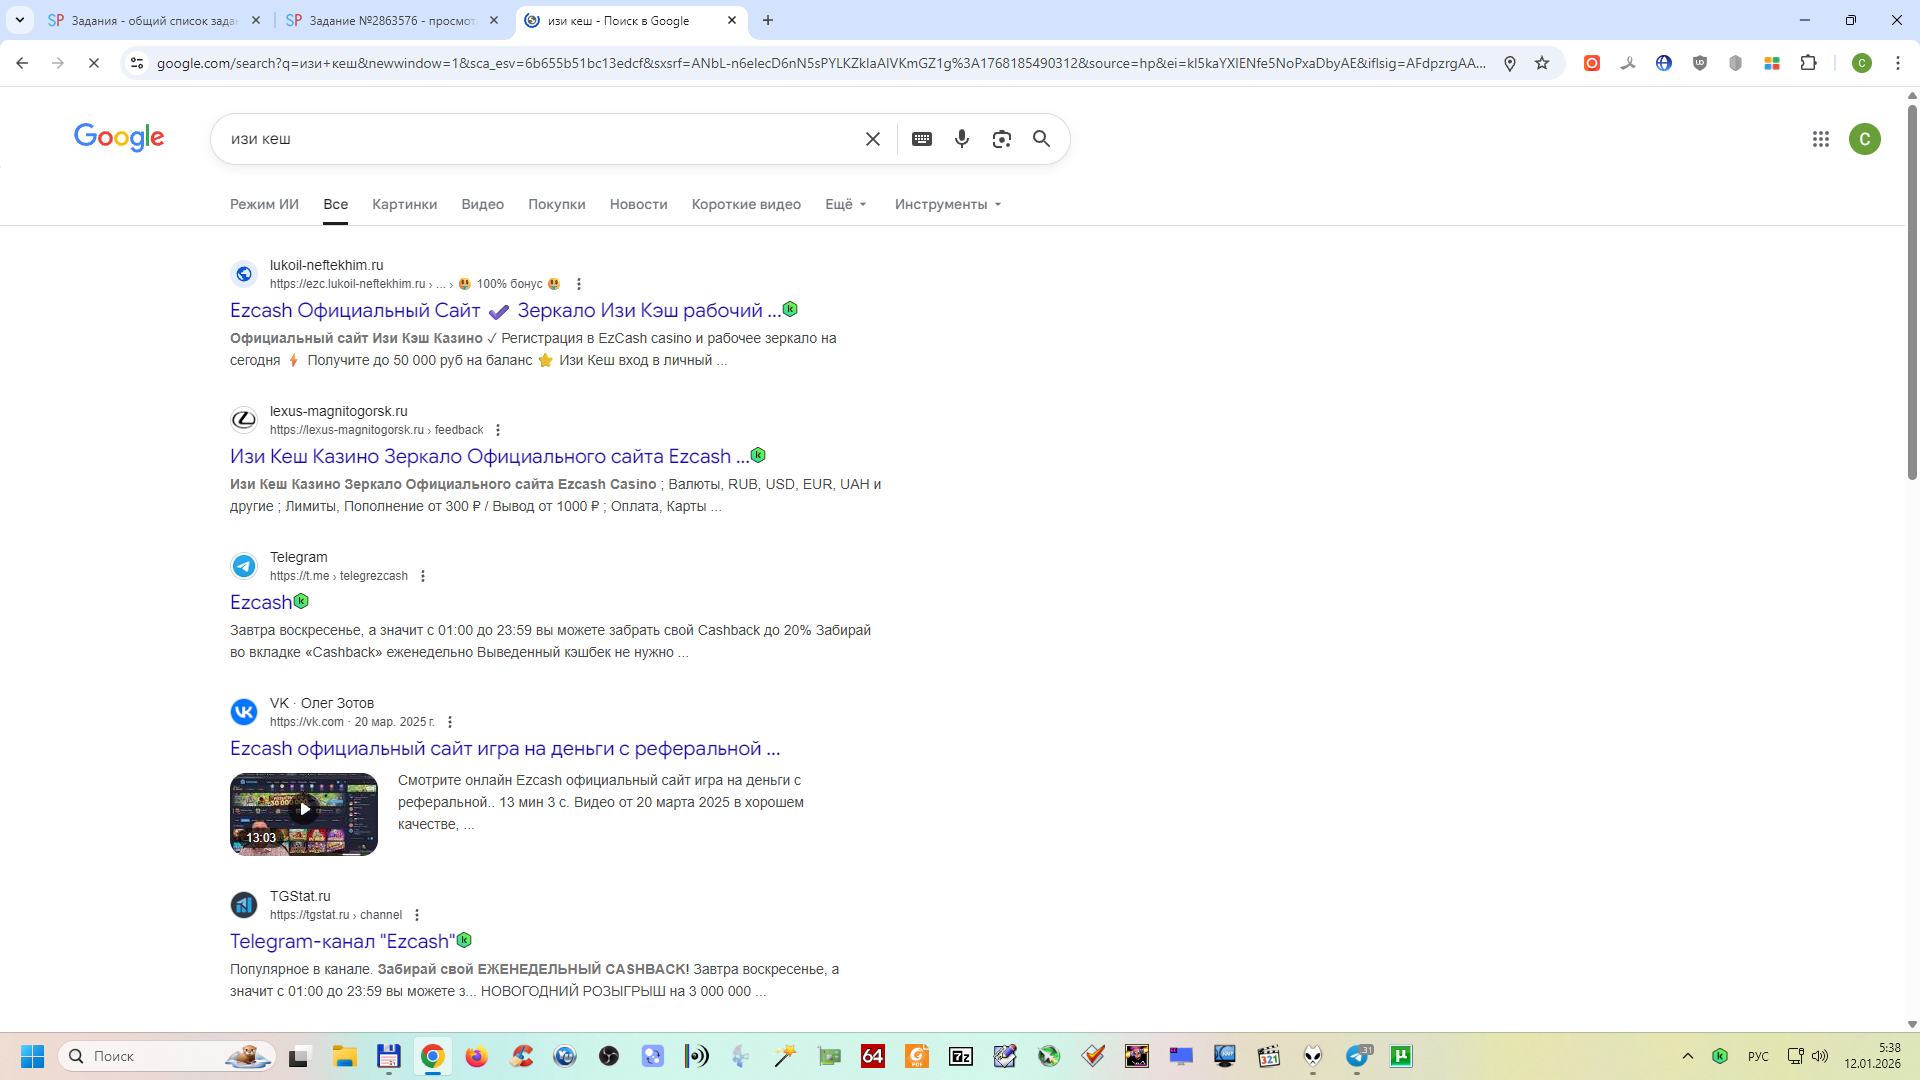Open the Google apps grid icon
This screenshot has width=1920, height=1080.
1820,139
